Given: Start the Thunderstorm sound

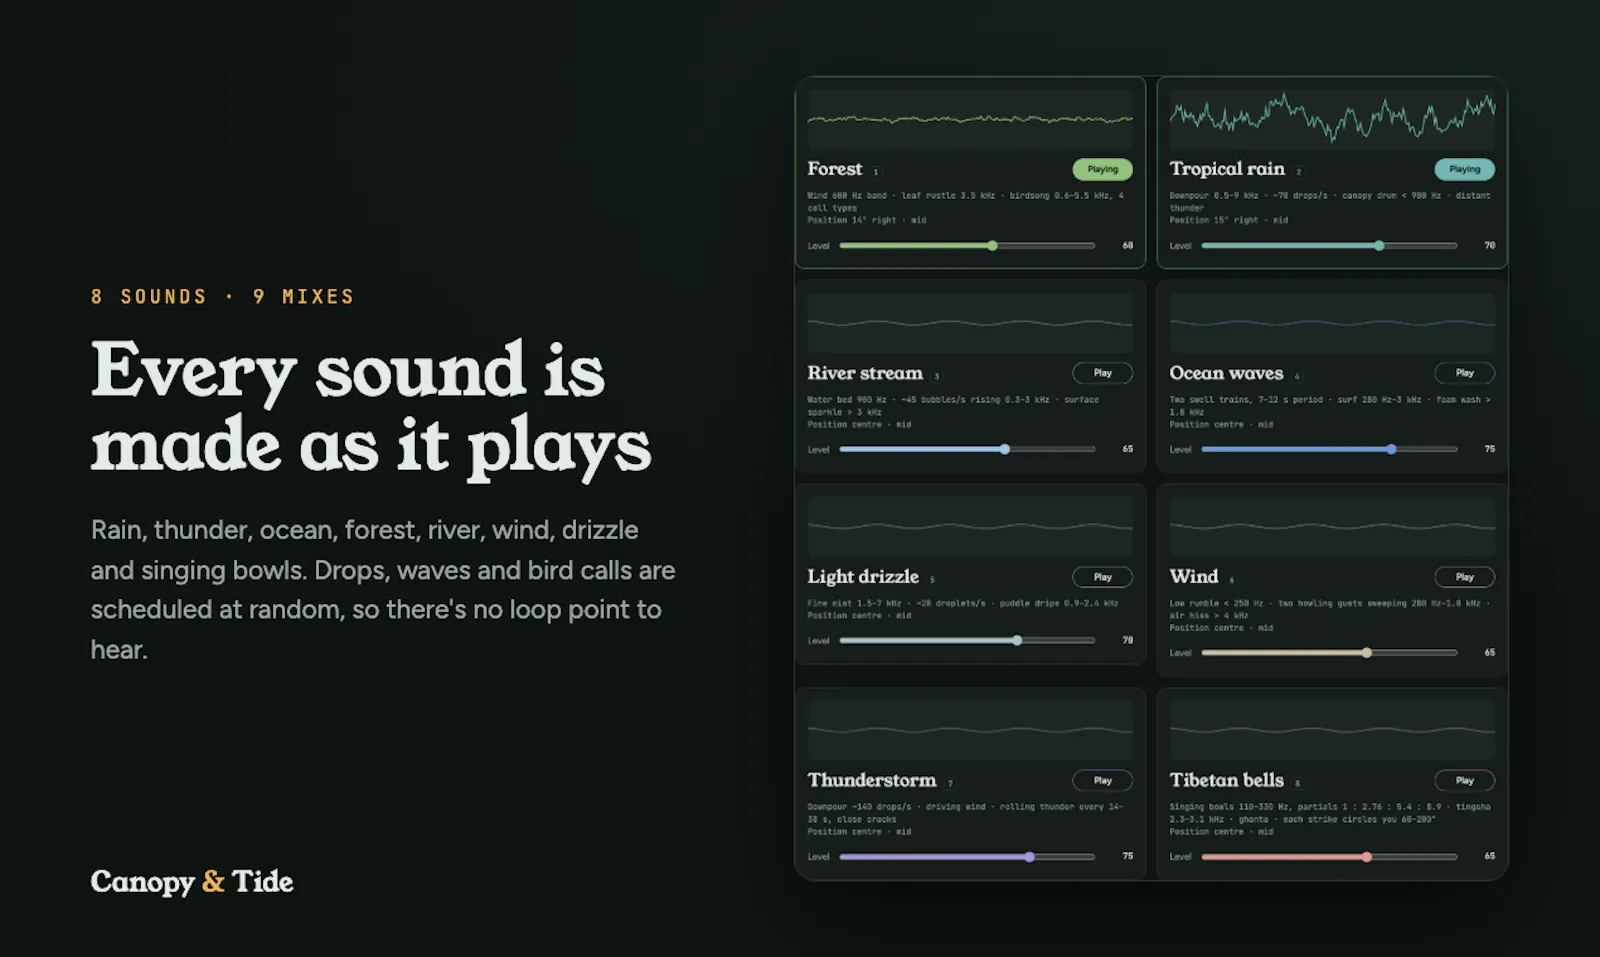Looking at the screenshot, I should [x=1102, y=780].
